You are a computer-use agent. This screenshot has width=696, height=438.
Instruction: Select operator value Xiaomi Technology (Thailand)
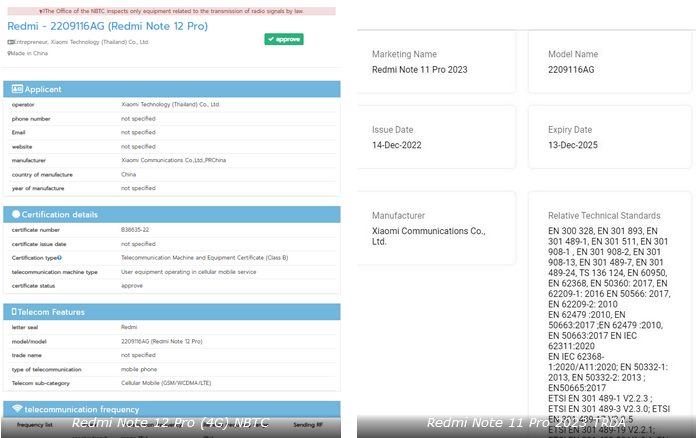point(170,104)
